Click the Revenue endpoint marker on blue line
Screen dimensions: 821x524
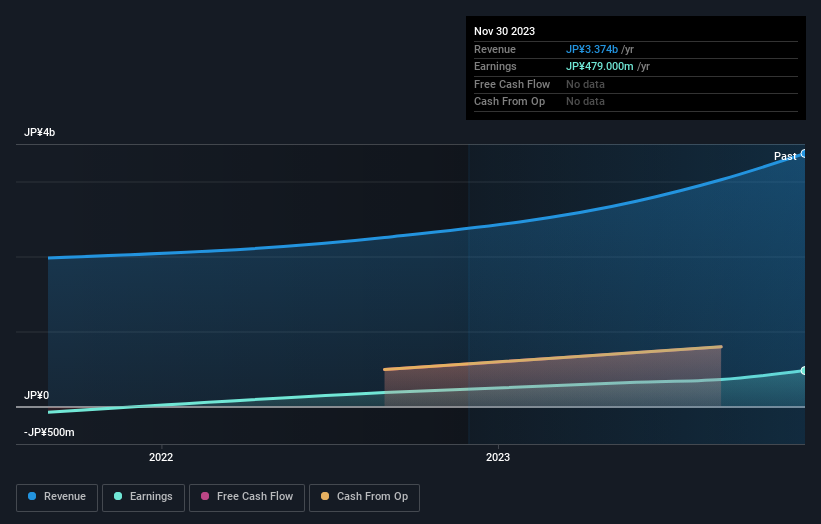coord(804,153)
